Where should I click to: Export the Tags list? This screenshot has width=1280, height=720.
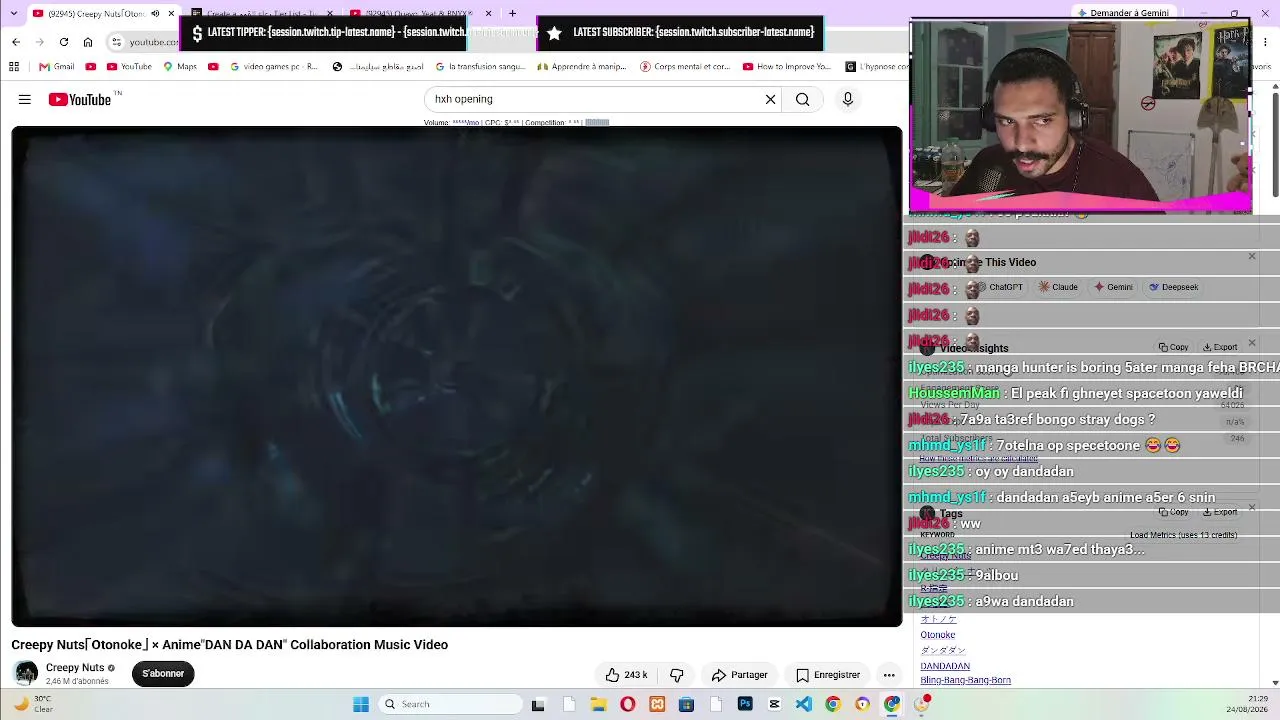[1220, 512]
